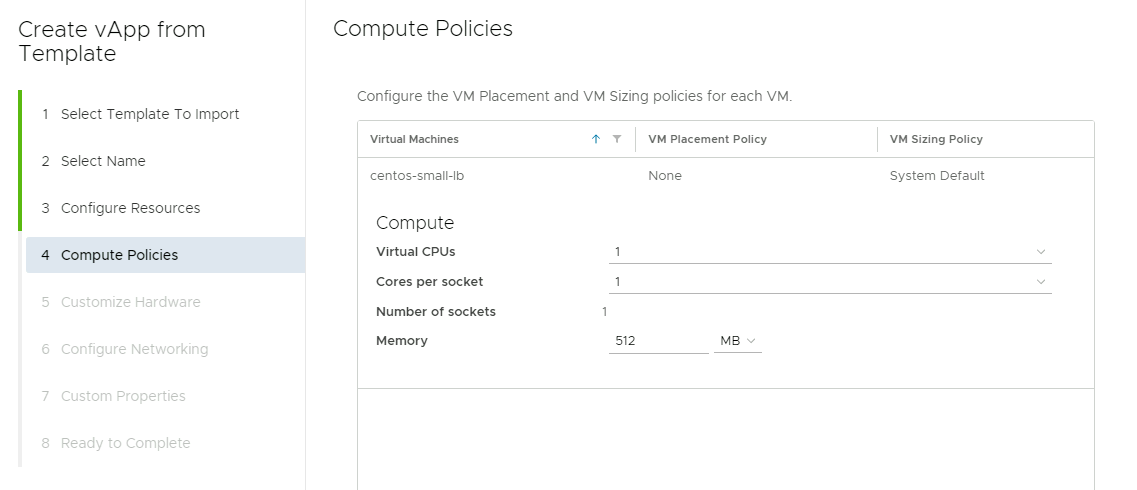The image size is (1137, 490).
Task: Click the None placement policy cell
Action: pyautogui.click(x=665, y=176)
